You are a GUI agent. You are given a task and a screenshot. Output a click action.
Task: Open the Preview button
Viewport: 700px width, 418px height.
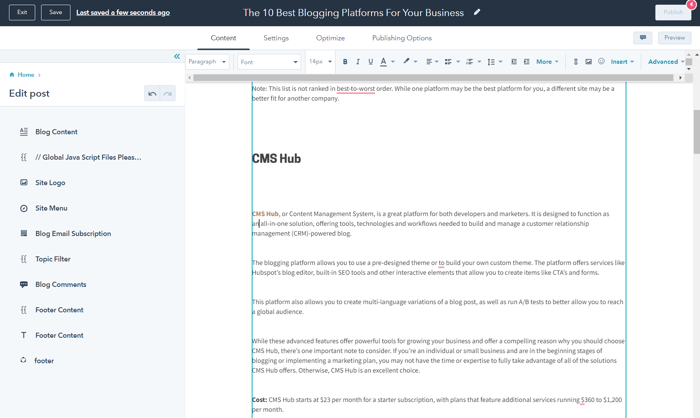click(674, 38)
